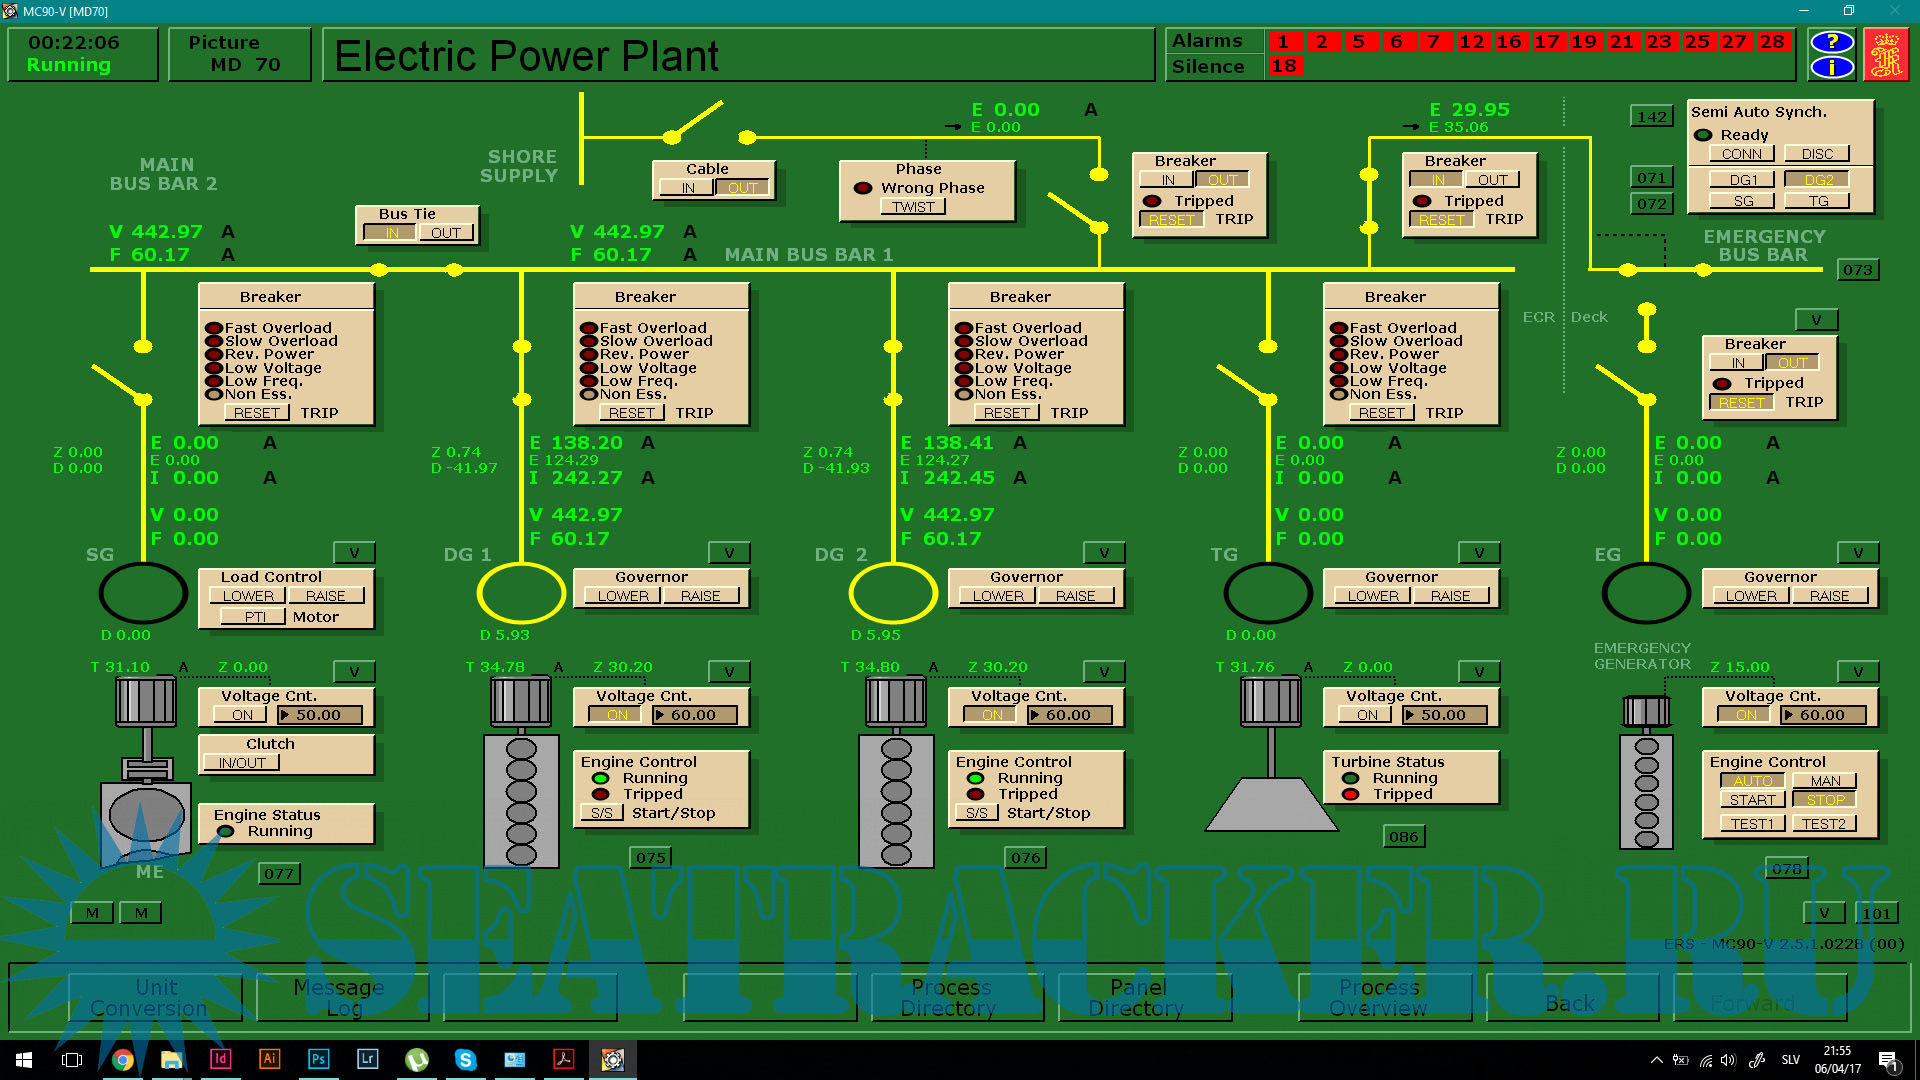Click the red Kongsberg crest logo icon
Image resolution: width=1920 pixels, height=1080 pixels.
pos(1886,55)
